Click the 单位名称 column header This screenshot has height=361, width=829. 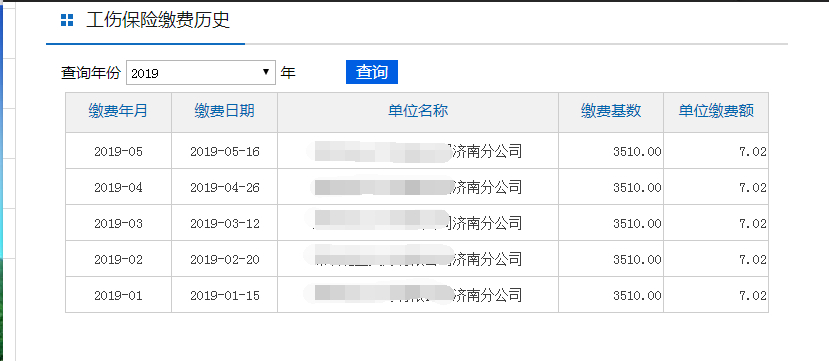418,112
